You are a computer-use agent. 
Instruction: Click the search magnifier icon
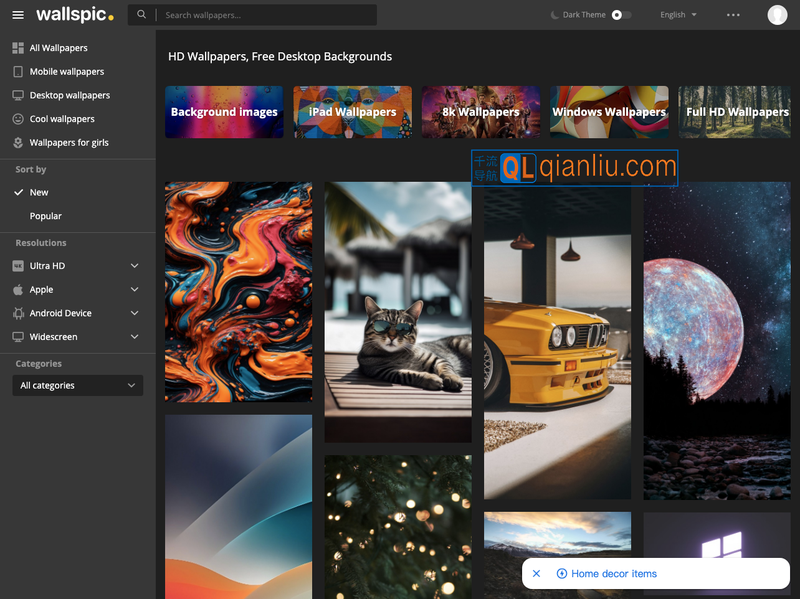click(142, 15)
